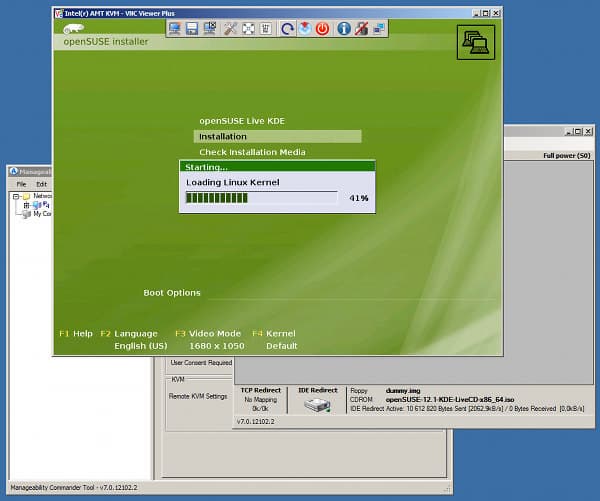Open connection options wrench-and-screwdriver icon
The height and width of the screenshot is (501, 600).
pyautogui.click(x=230, y=29)
